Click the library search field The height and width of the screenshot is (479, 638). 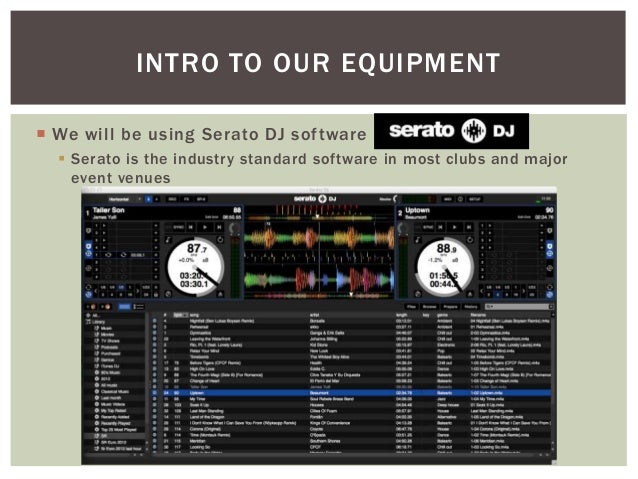coord(518,307)
